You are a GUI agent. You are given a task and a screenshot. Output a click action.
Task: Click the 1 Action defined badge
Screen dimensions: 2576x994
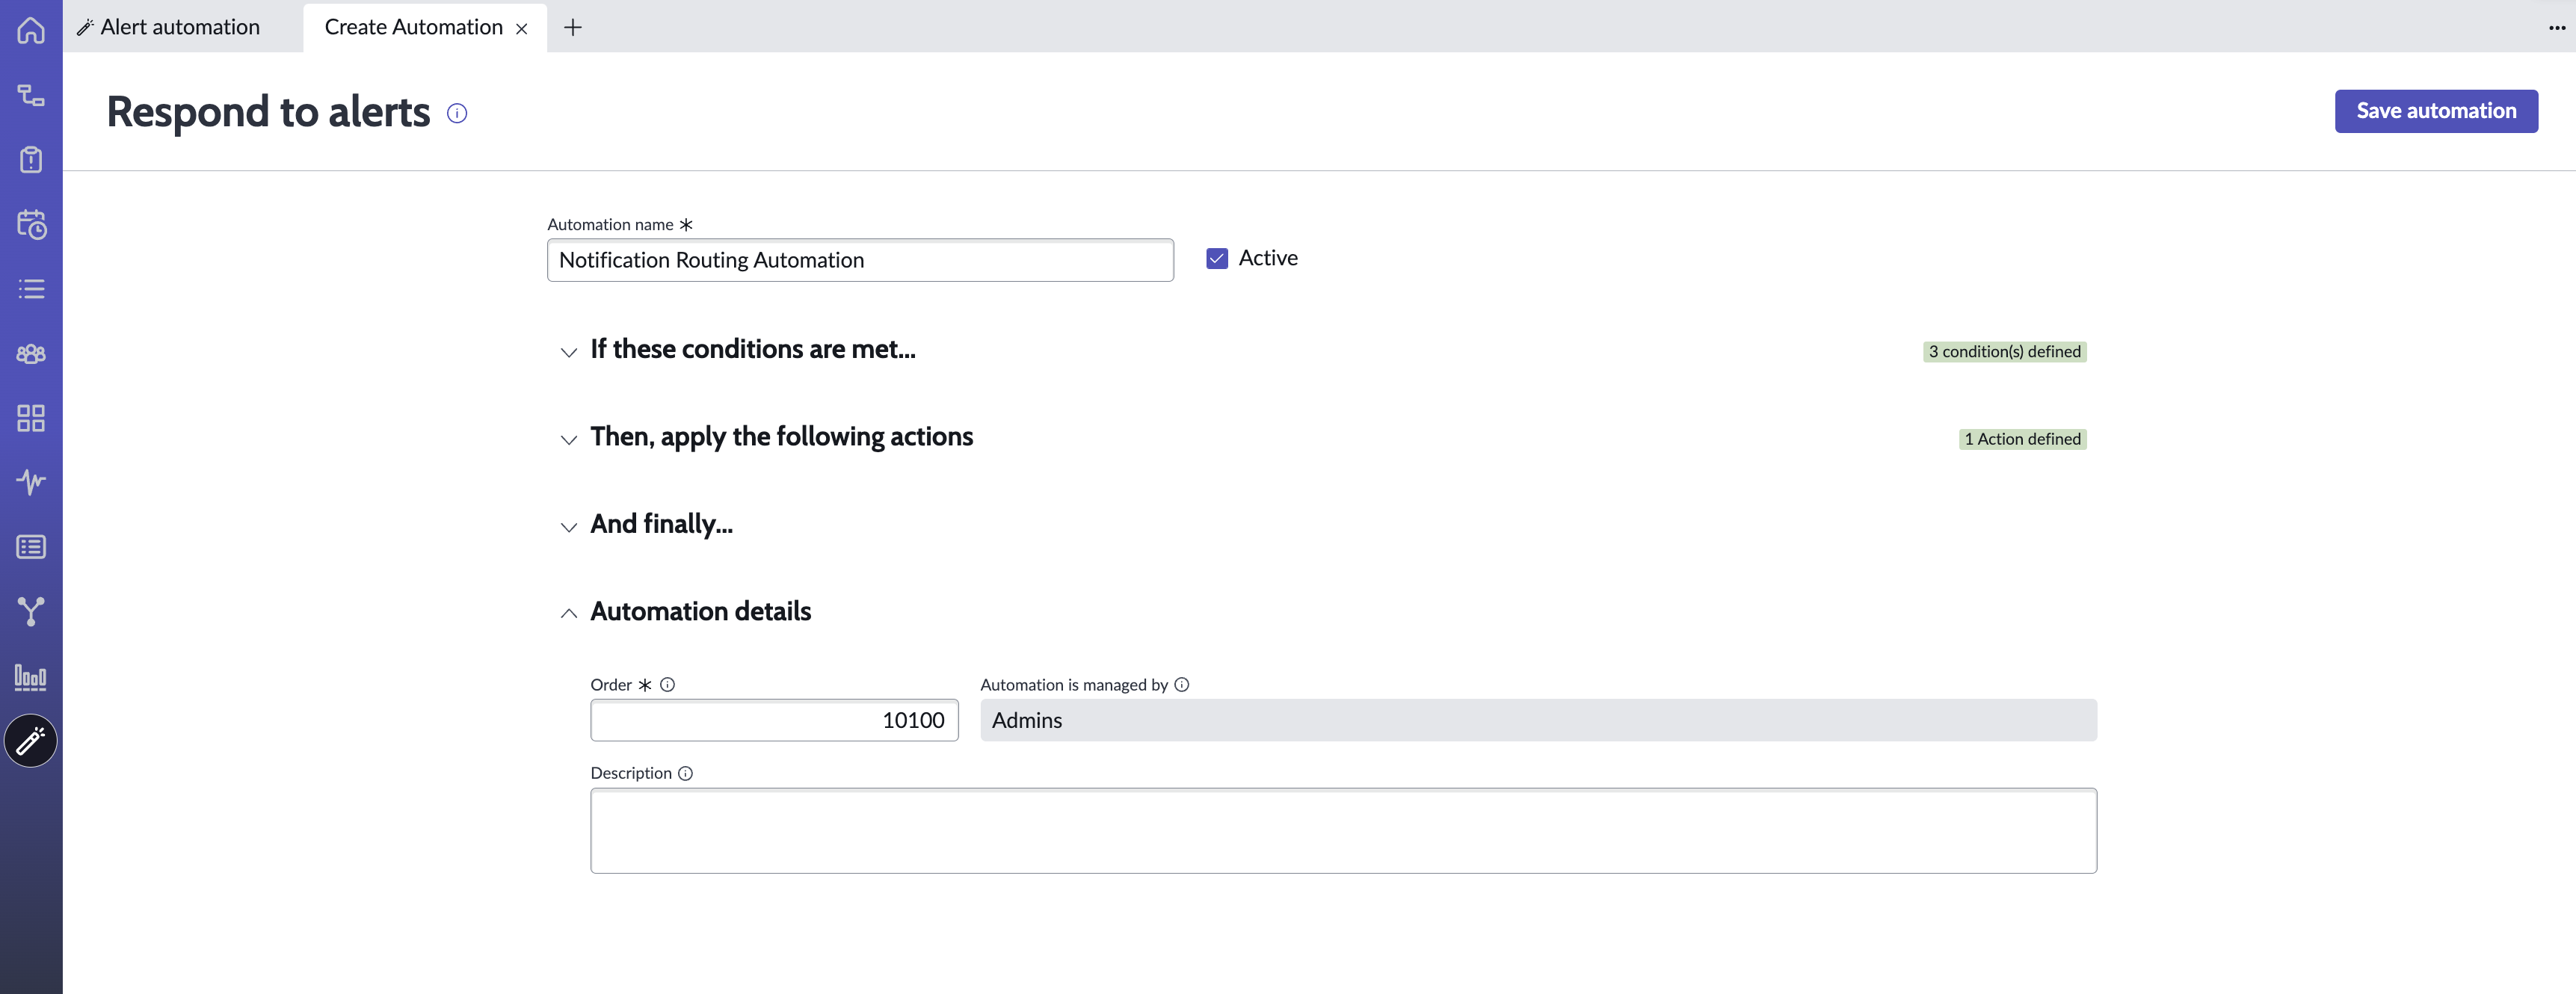2022,439
